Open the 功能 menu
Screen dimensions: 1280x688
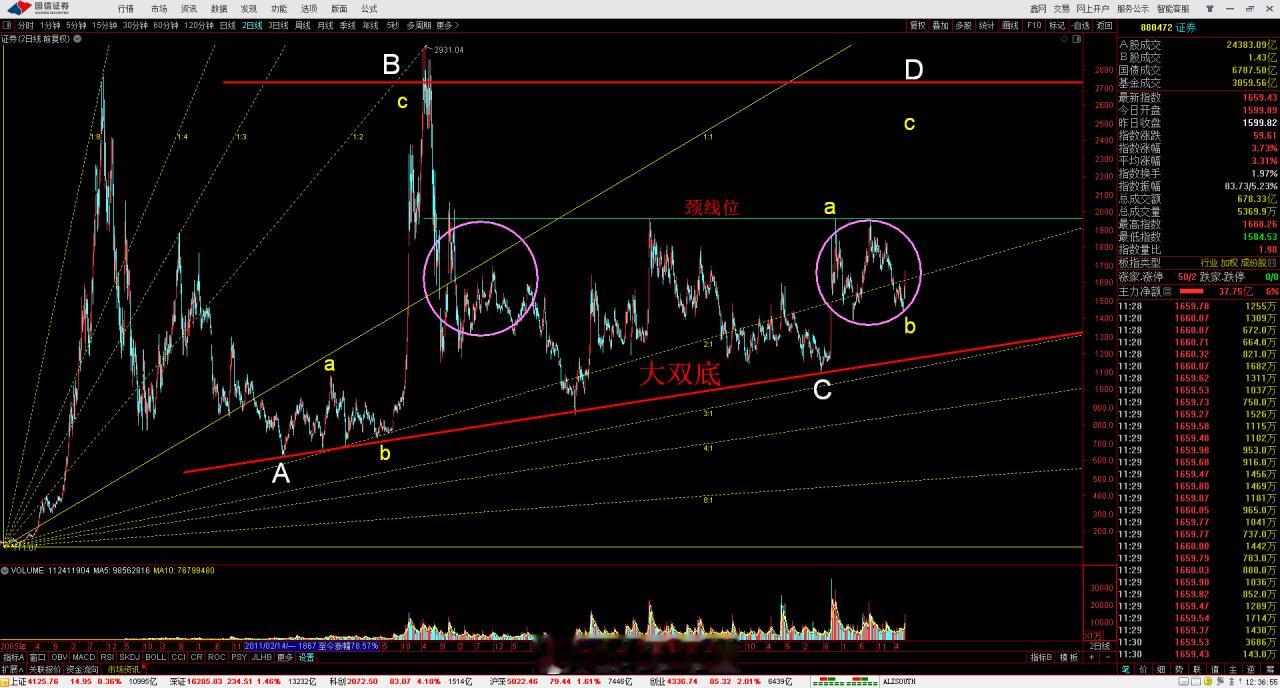279,9
